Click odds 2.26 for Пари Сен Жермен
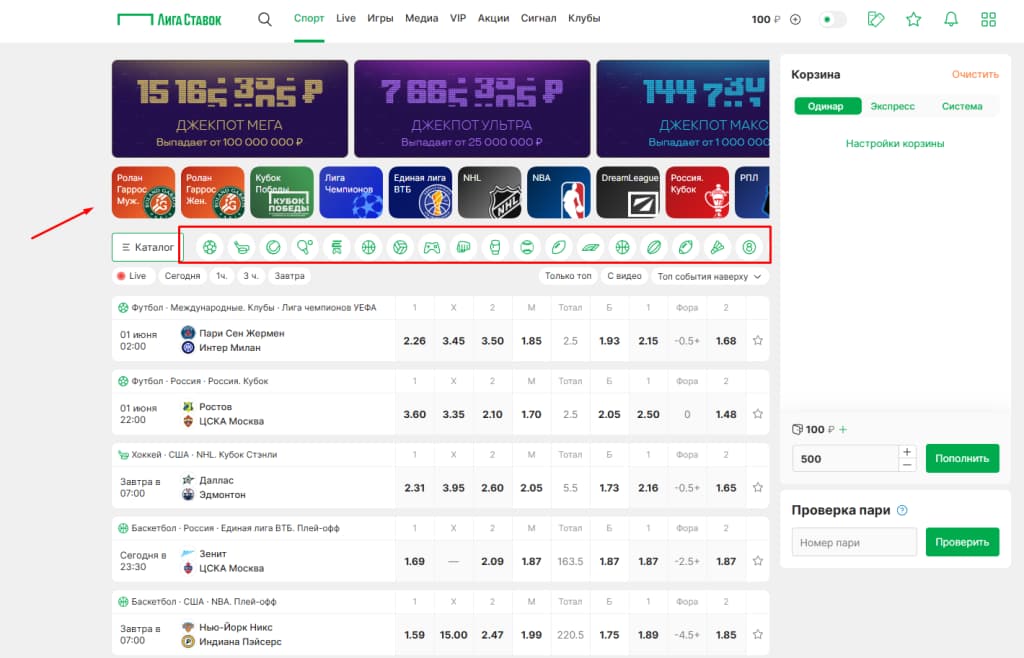Viewport: 1024px width, 658px height. coord(415,341)
